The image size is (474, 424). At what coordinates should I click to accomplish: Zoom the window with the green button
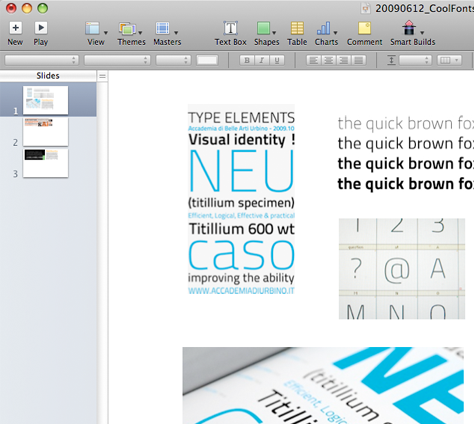coord(43,8)
